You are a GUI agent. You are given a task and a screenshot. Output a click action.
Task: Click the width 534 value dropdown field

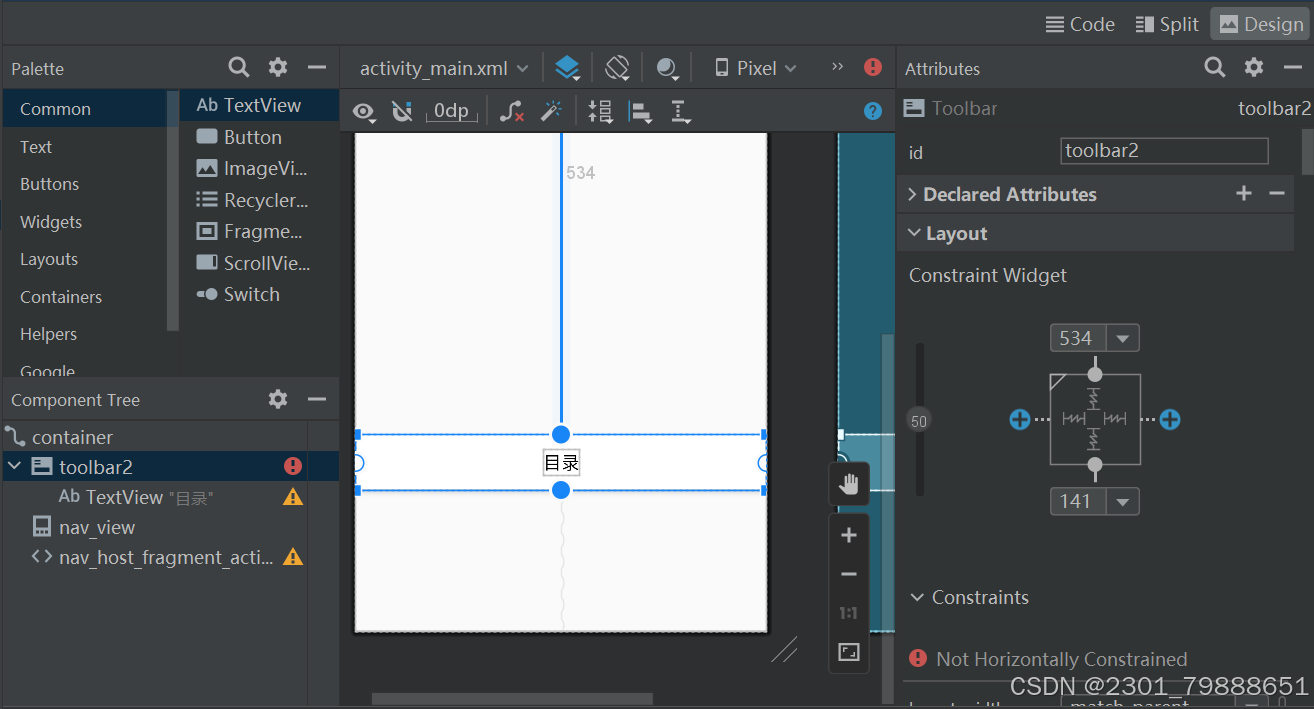[x=1094, y=338]
